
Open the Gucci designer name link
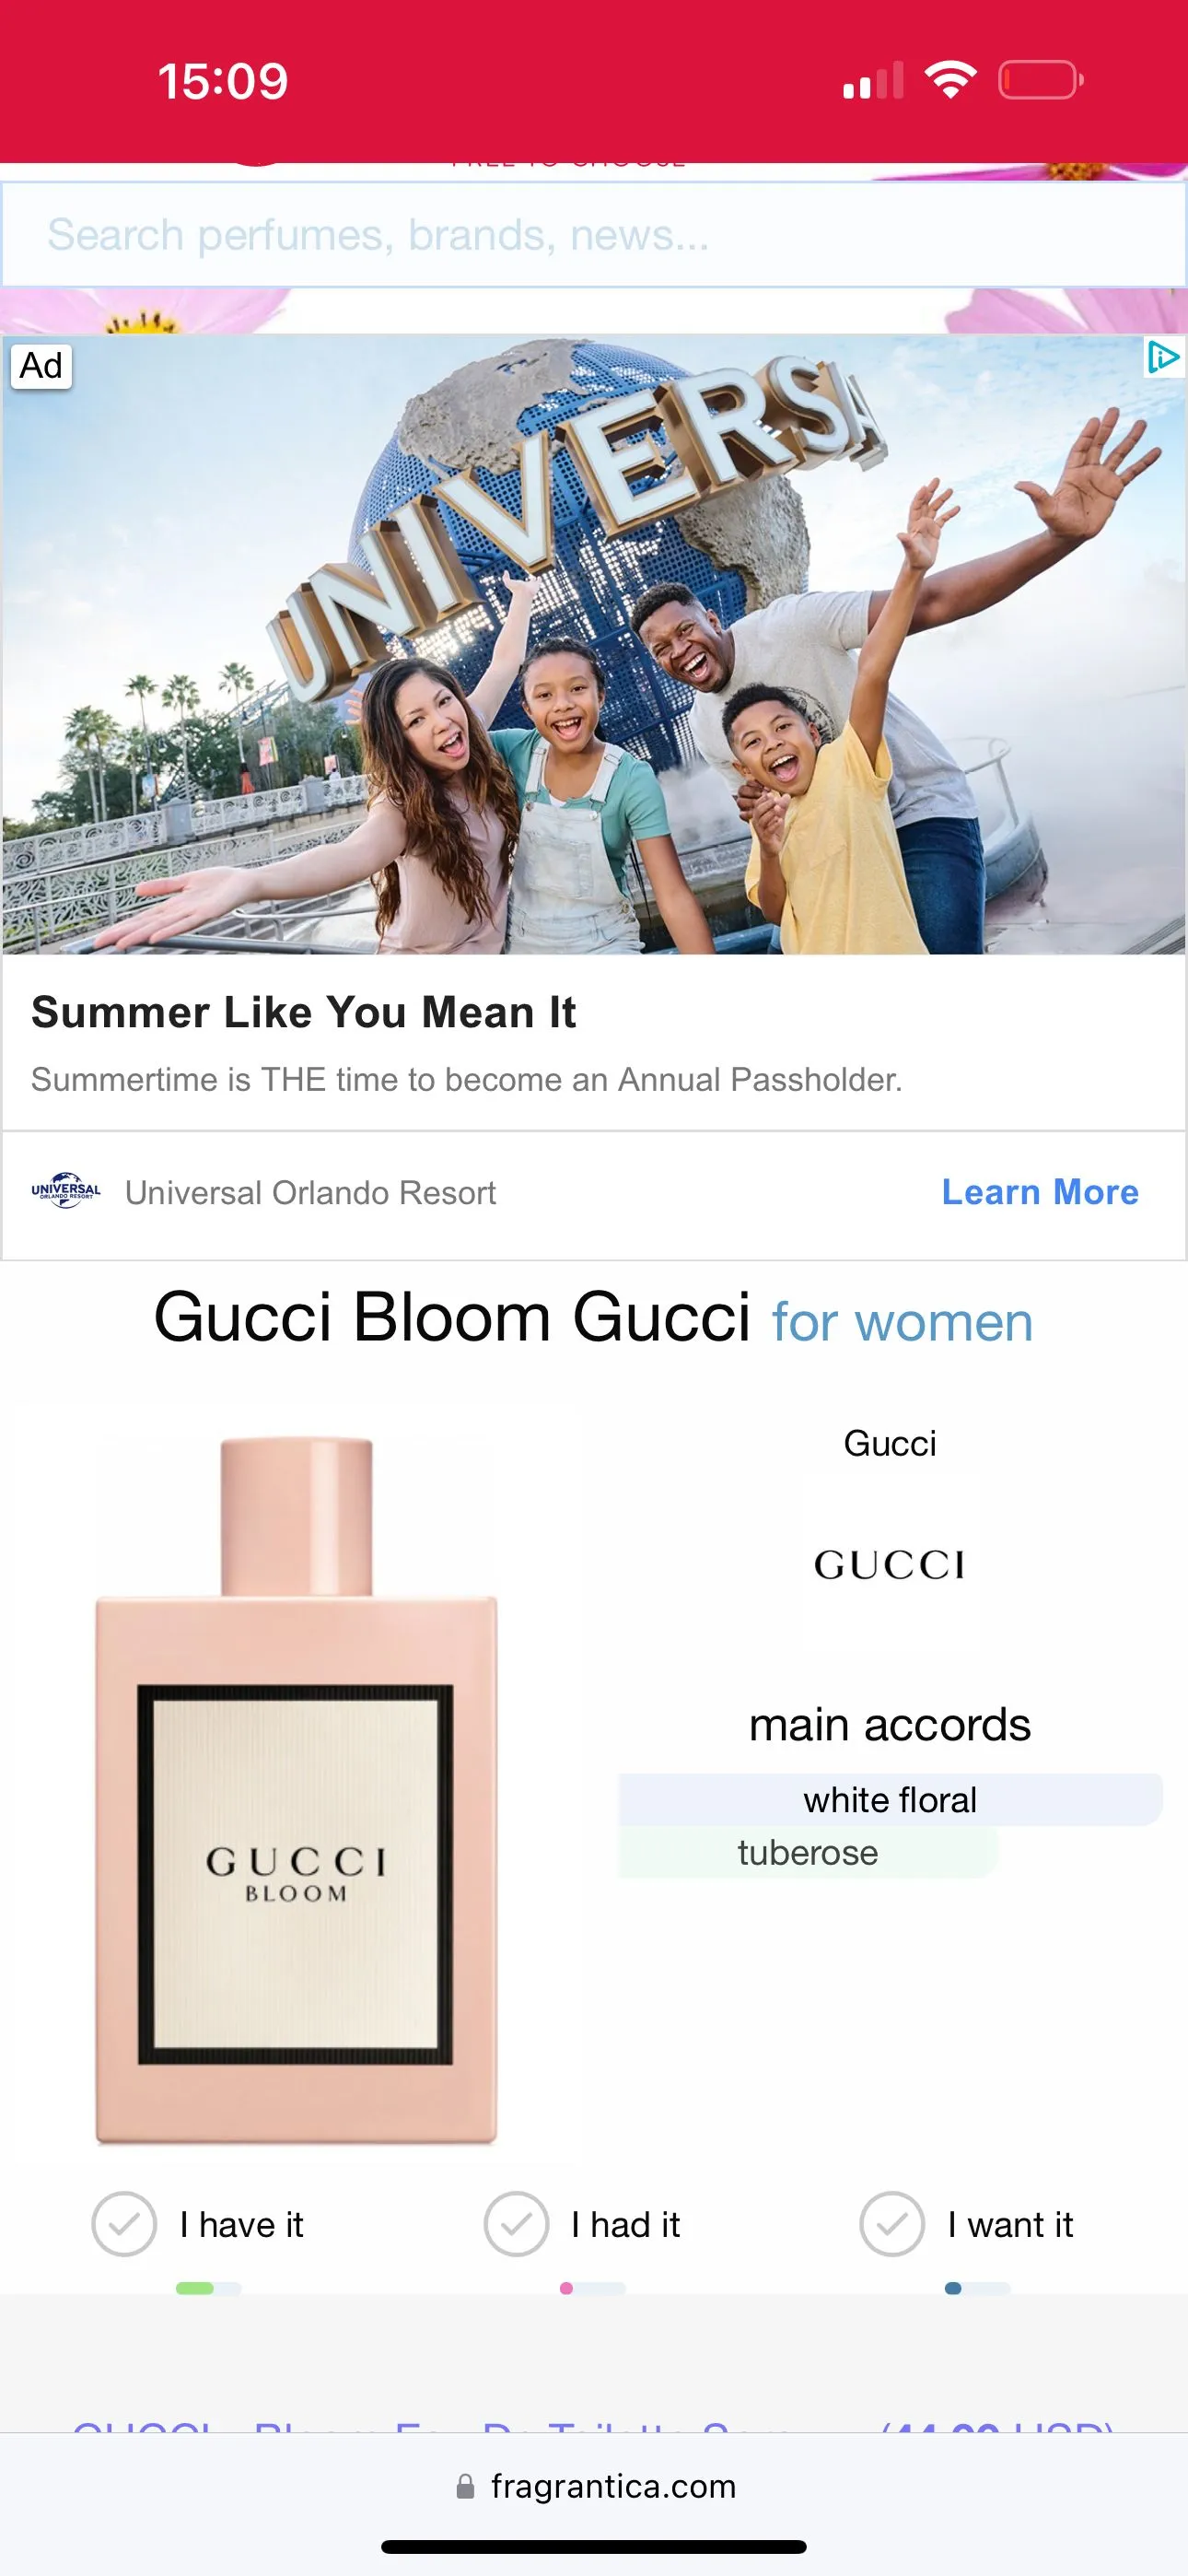(x=890, y=1443)
